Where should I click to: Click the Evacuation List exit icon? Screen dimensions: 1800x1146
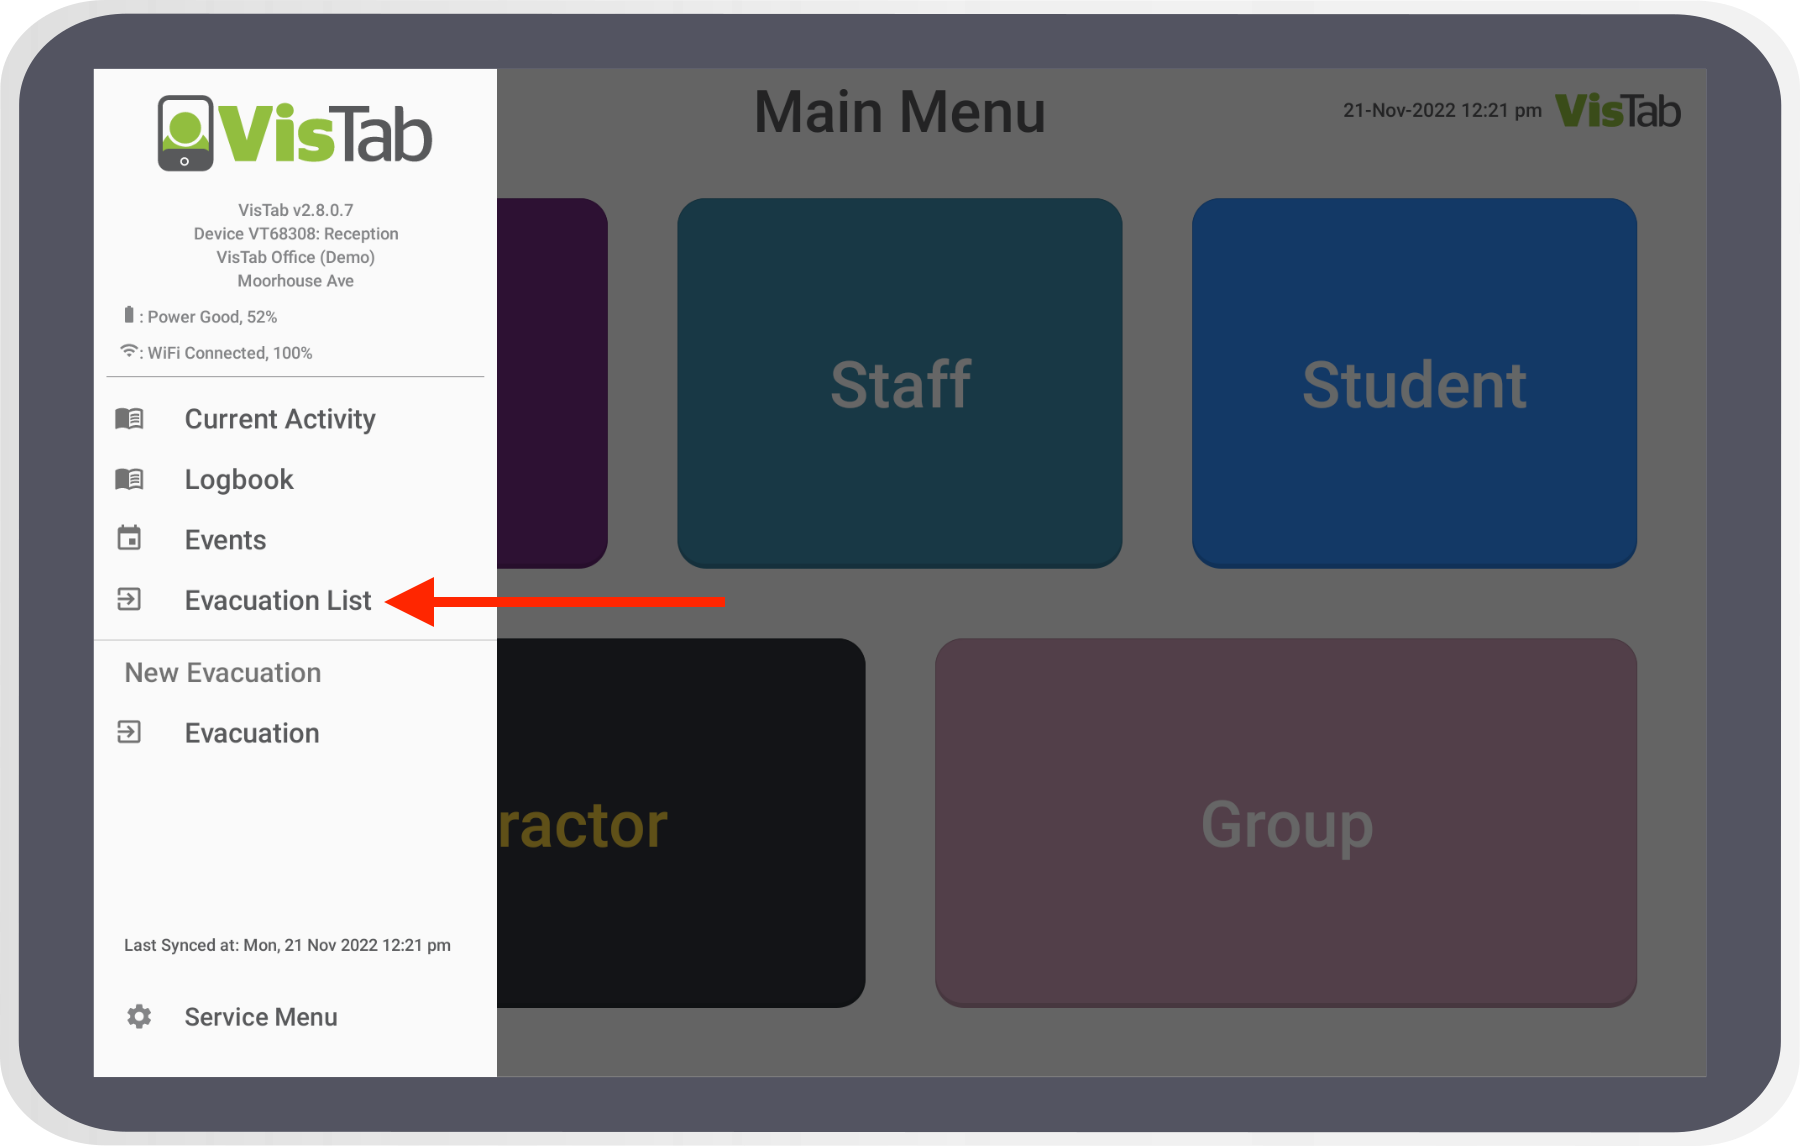click(129, 600)
